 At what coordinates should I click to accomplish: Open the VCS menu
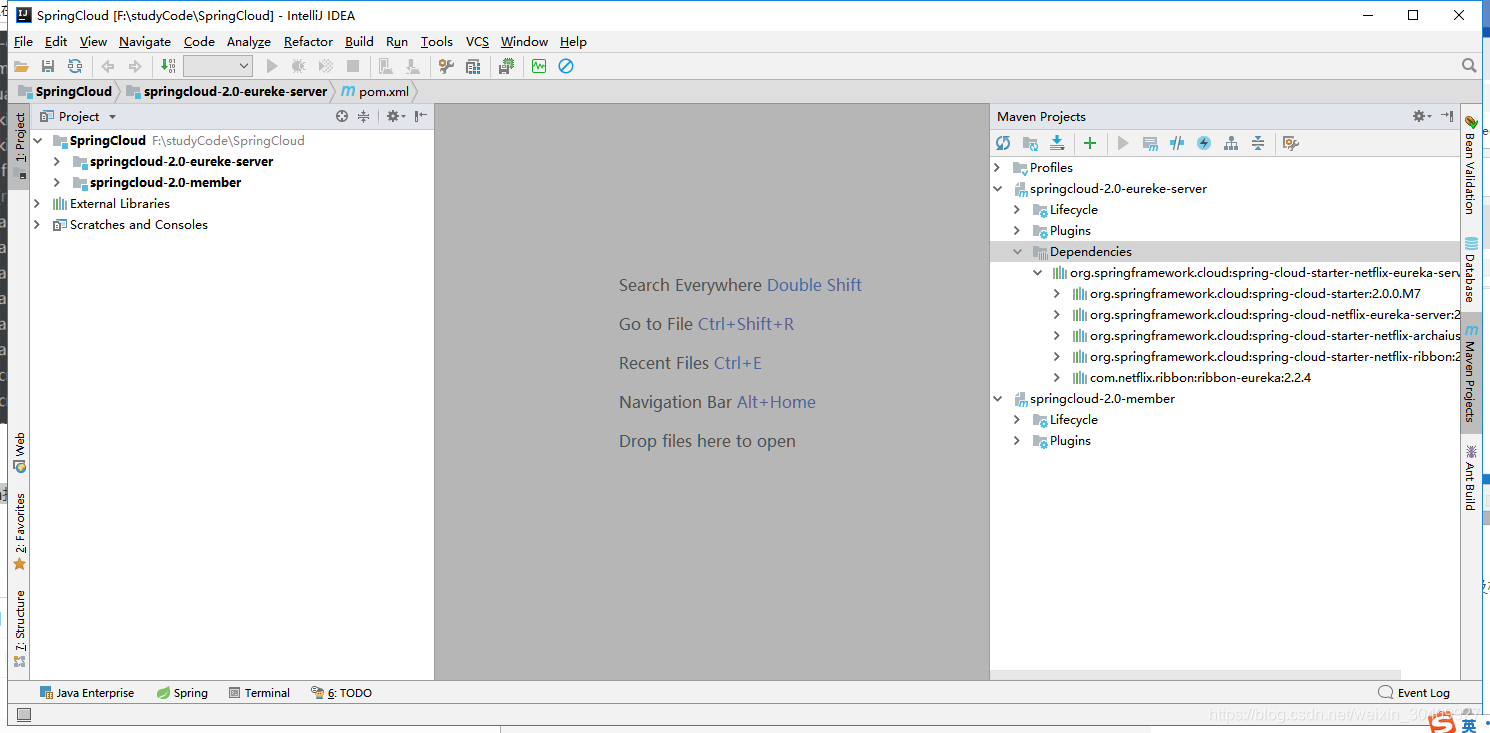[478, 42]
